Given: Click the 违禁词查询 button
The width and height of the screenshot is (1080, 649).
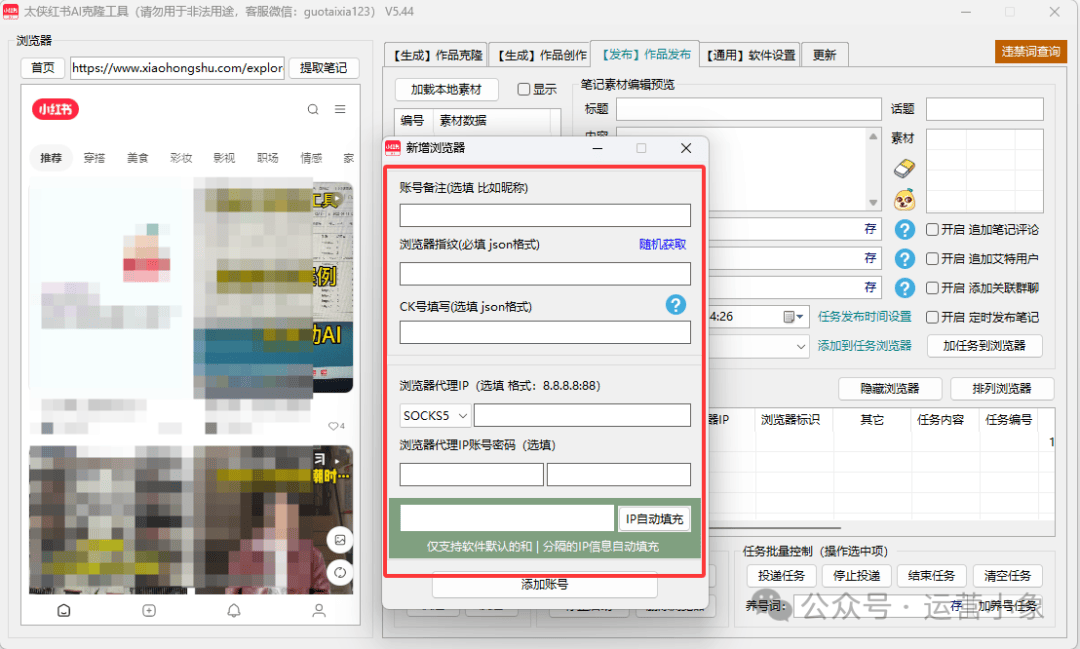Looking at the screenshot, I should coord(1030,52).
